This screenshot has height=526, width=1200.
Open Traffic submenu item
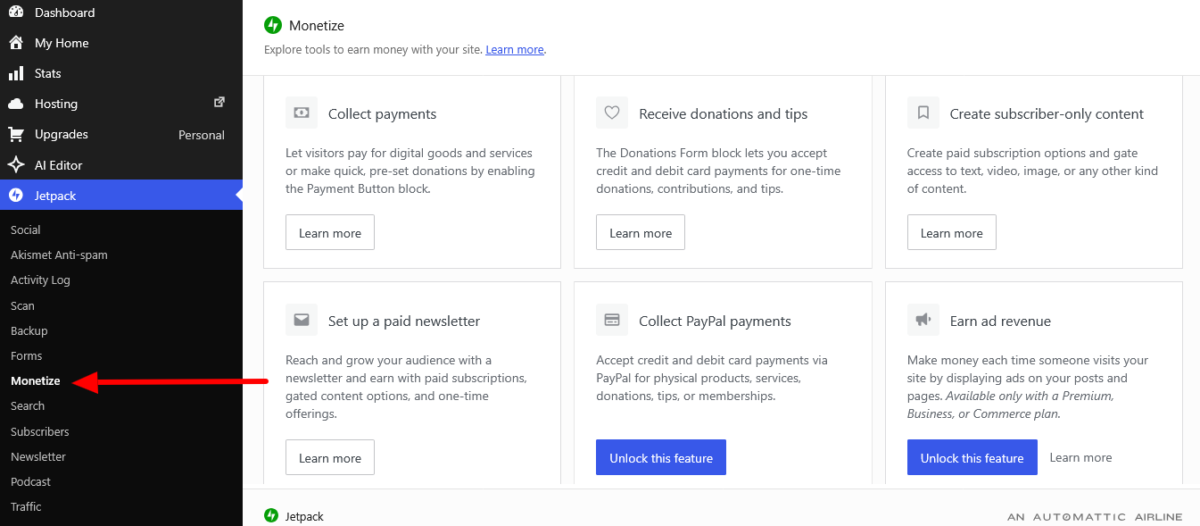coord(26,507)
